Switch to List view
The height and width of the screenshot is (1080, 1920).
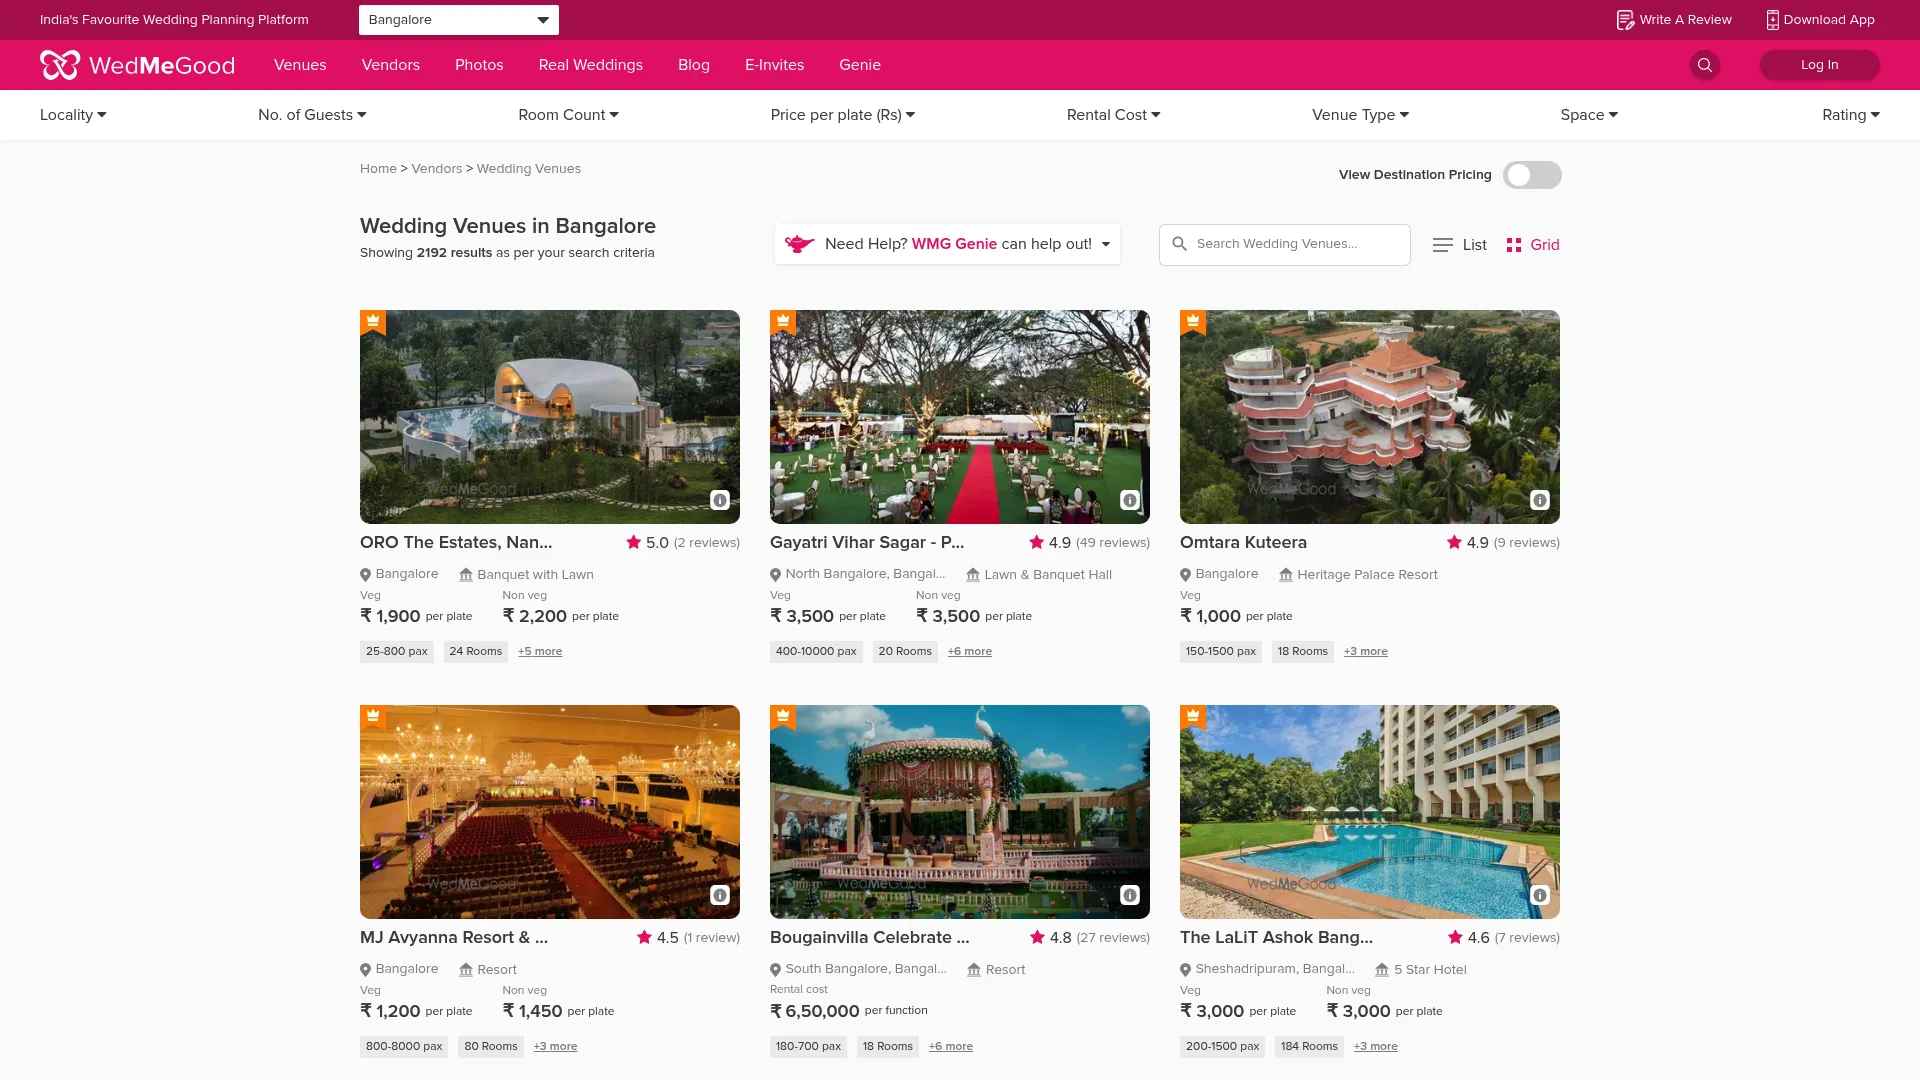click(x=1459, y=244)
